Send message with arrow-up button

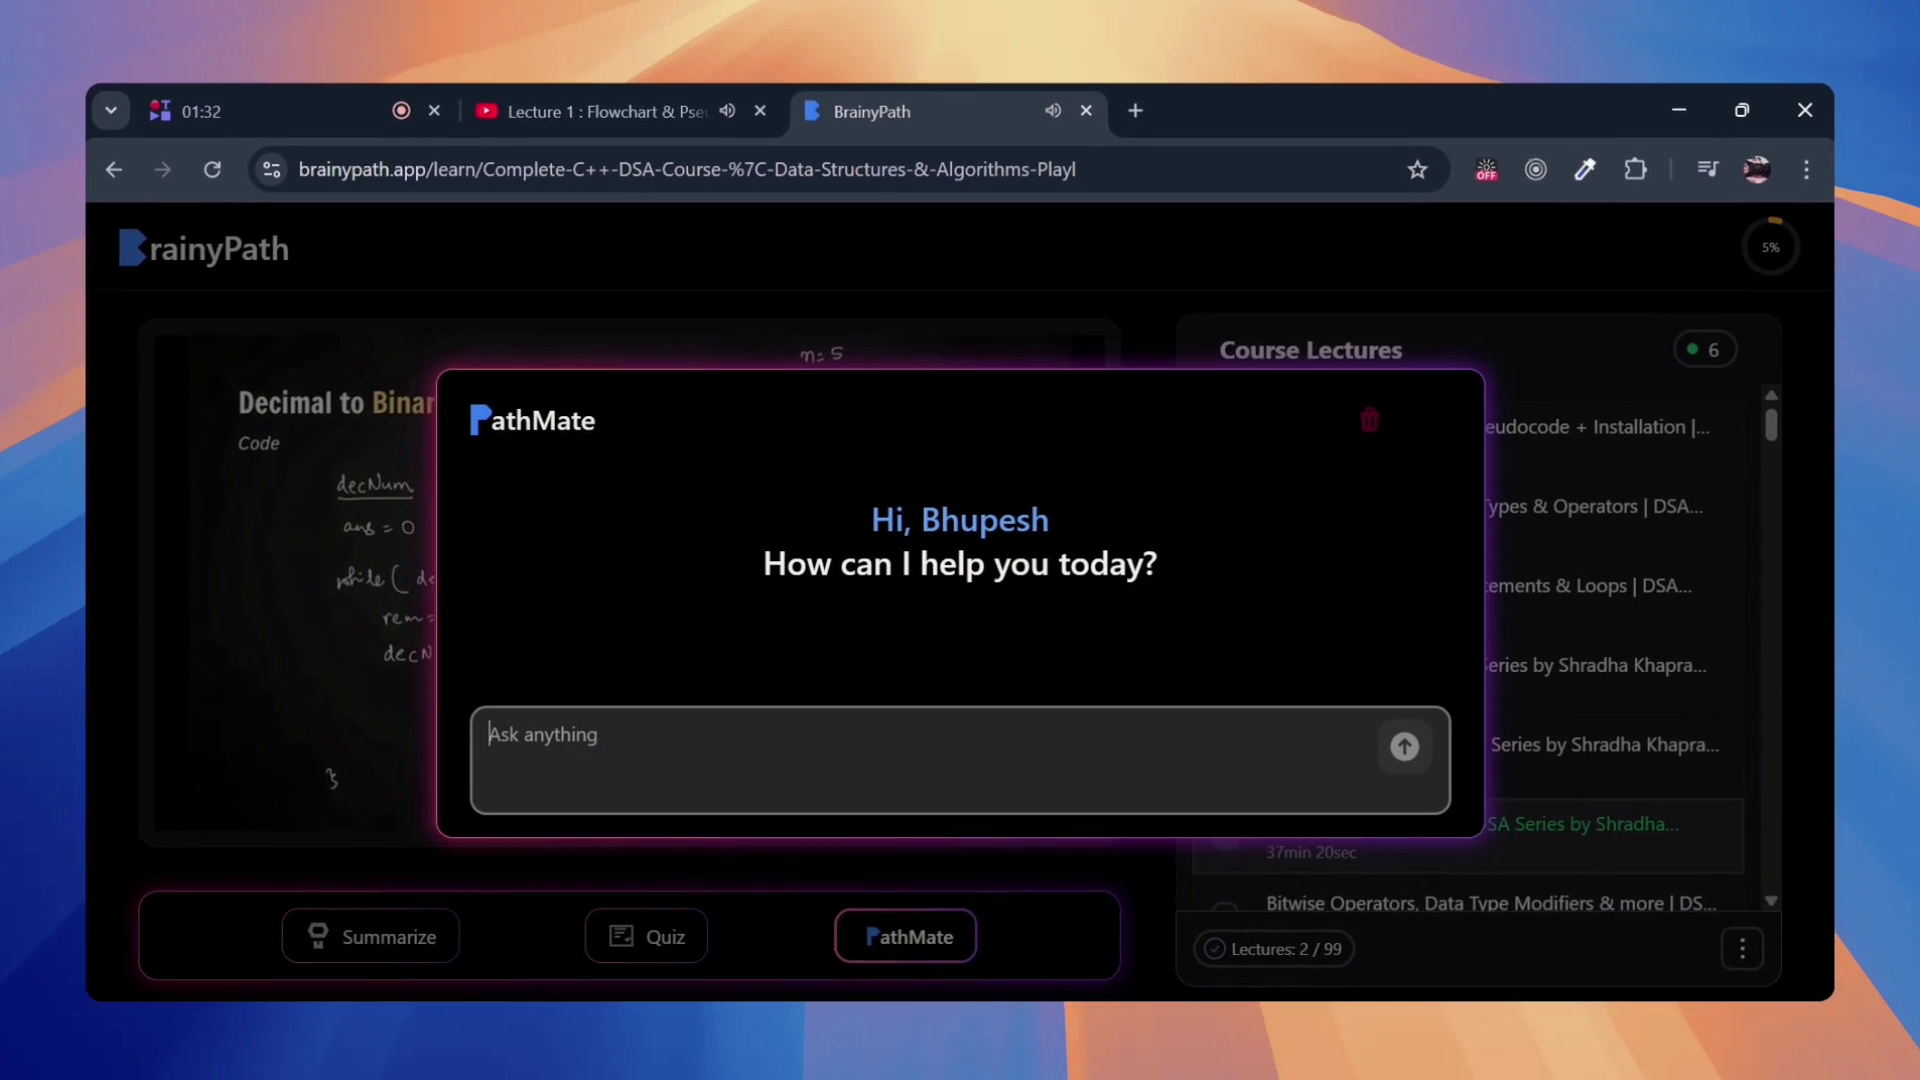pyautogui.click(x=1404, y=746)
